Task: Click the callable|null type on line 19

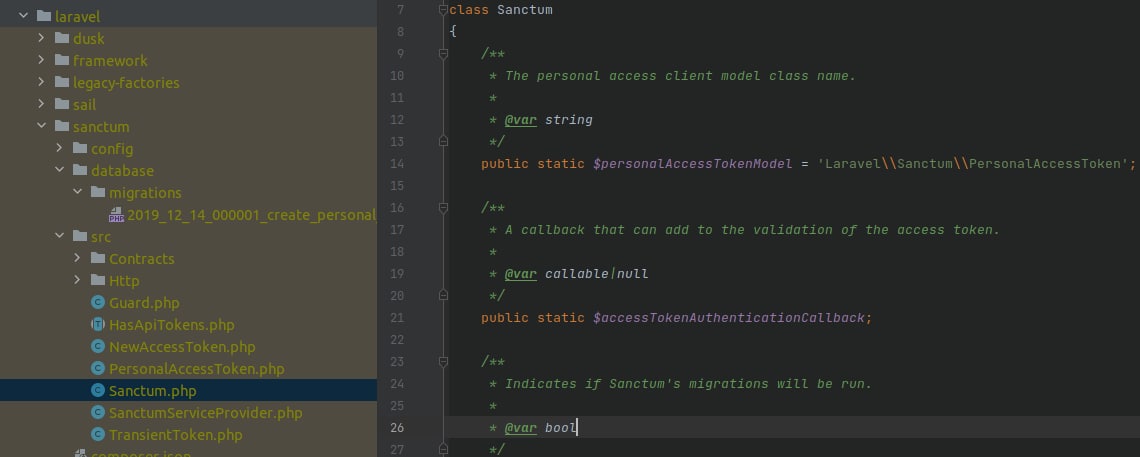Action: coord(596,273)
